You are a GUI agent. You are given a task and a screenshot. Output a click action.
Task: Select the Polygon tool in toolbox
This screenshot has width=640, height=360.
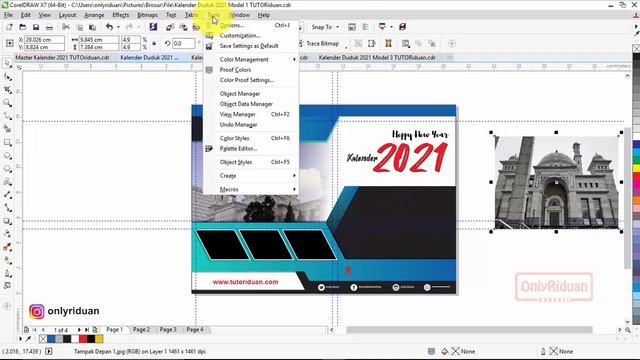(x=7, y=169)
